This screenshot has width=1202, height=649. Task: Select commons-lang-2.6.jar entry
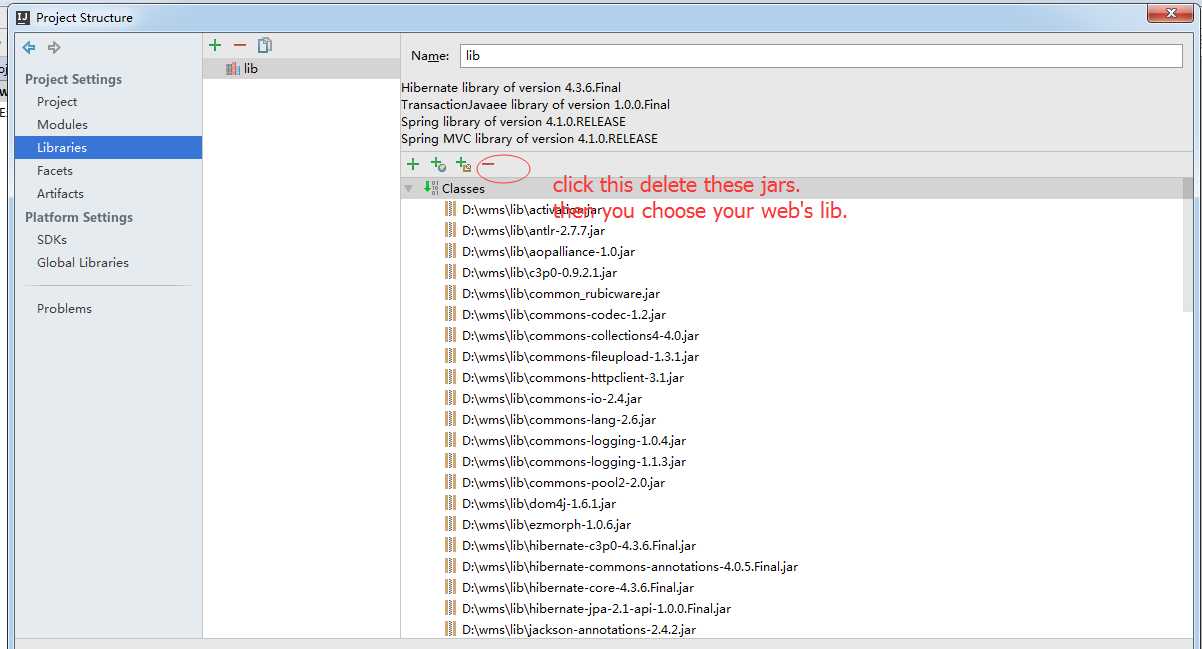click(x=559, y=419)
